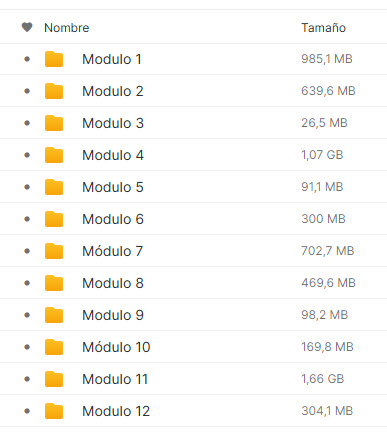Select the 985,1 MB size cell
This screenshot has height=447, width=387.
pyautogui.click(x=327, y=59)
